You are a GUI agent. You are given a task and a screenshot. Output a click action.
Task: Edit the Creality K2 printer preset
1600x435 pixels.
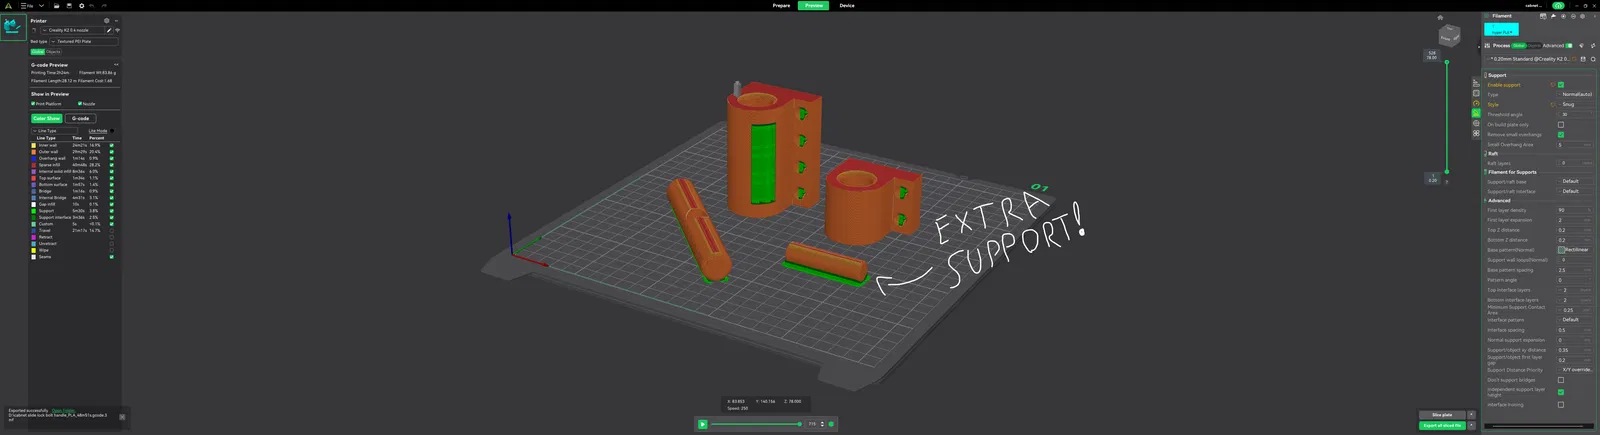109,30
